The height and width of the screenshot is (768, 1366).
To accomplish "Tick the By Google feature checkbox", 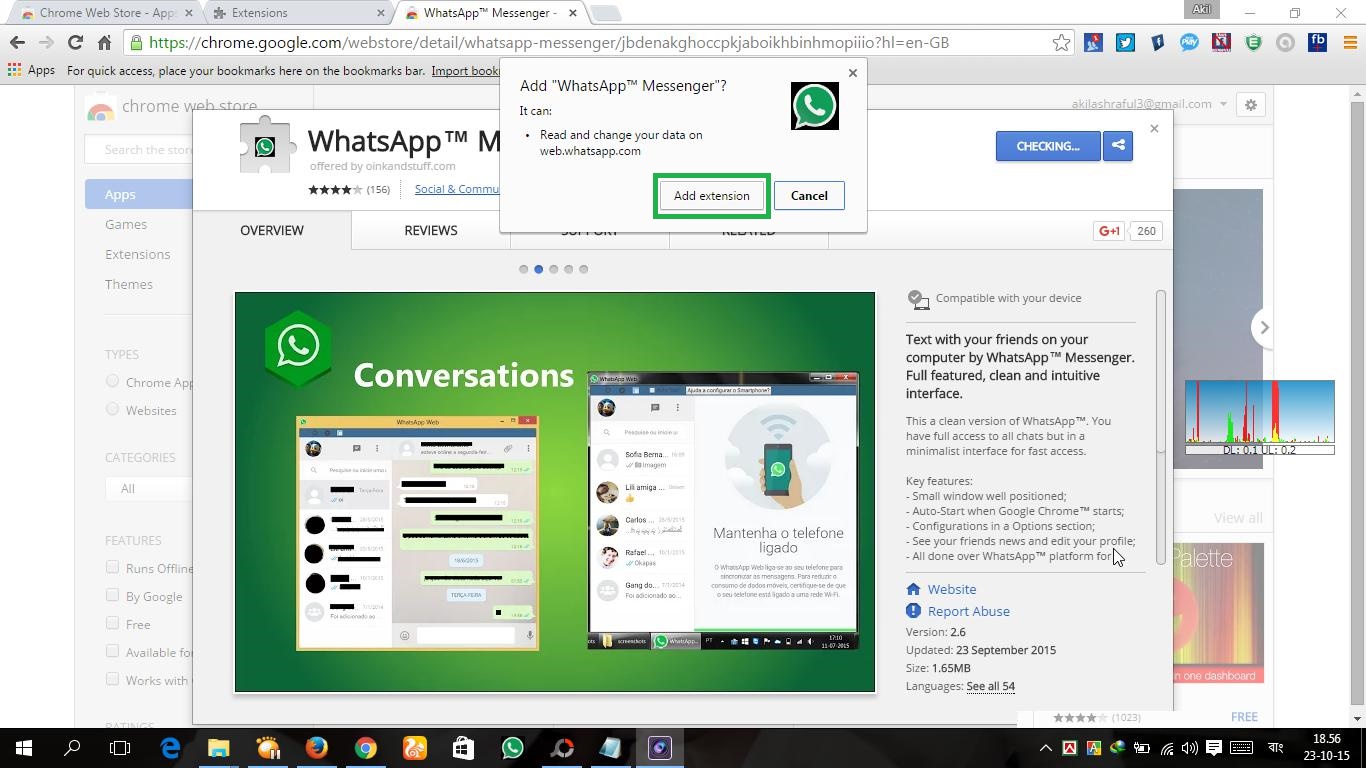I will (112, 595).
